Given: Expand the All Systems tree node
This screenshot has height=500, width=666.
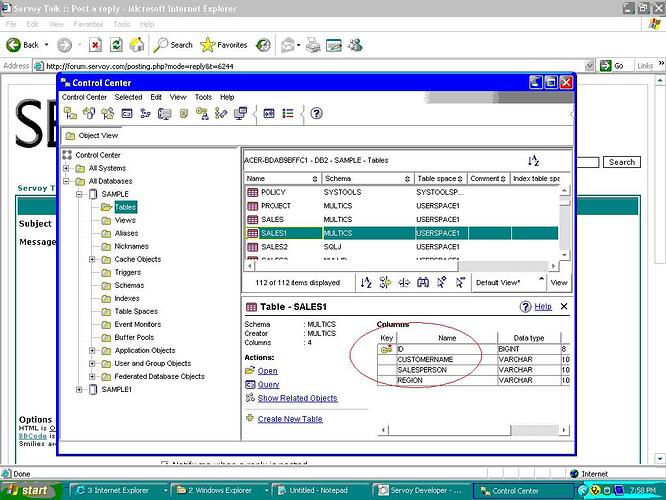Looking at the screenshot, I should pos(66,168).
